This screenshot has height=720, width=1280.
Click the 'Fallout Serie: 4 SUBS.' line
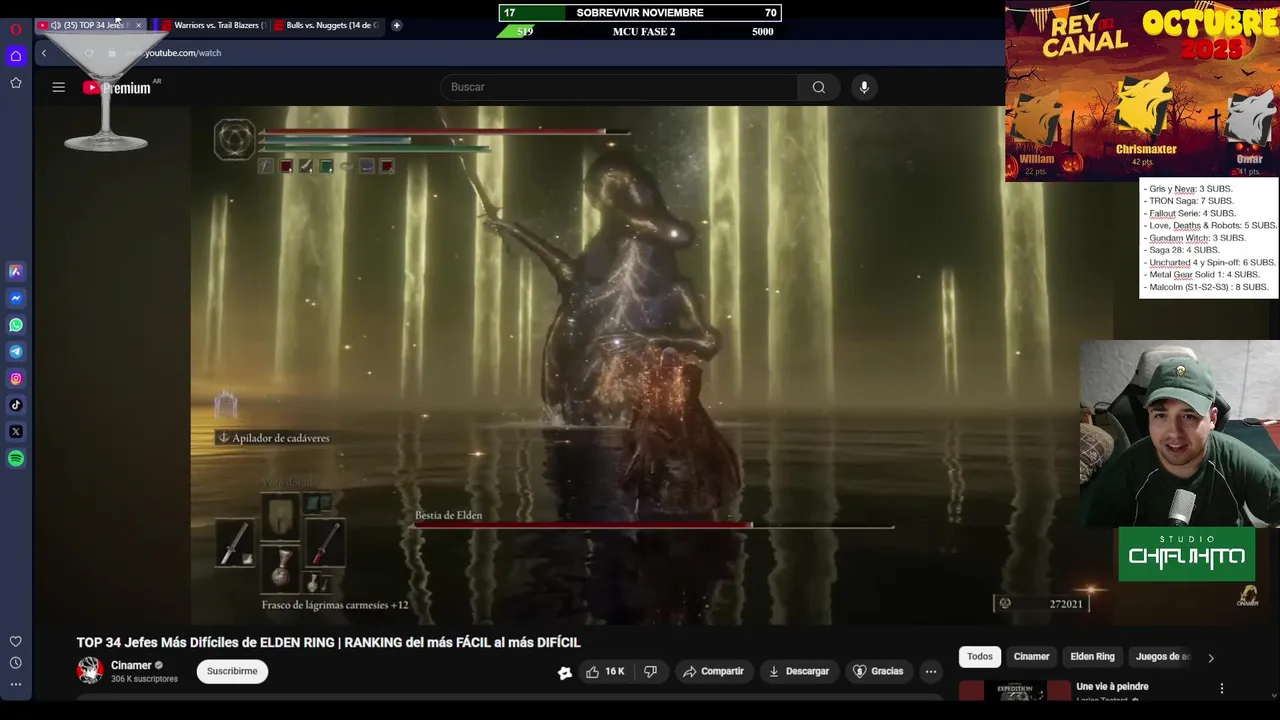tap(1190, 213)
